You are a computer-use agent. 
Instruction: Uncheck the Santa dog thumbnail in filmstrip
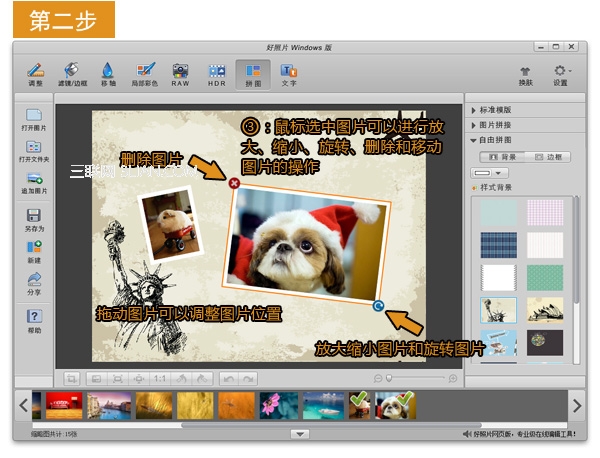click(395, 406)
